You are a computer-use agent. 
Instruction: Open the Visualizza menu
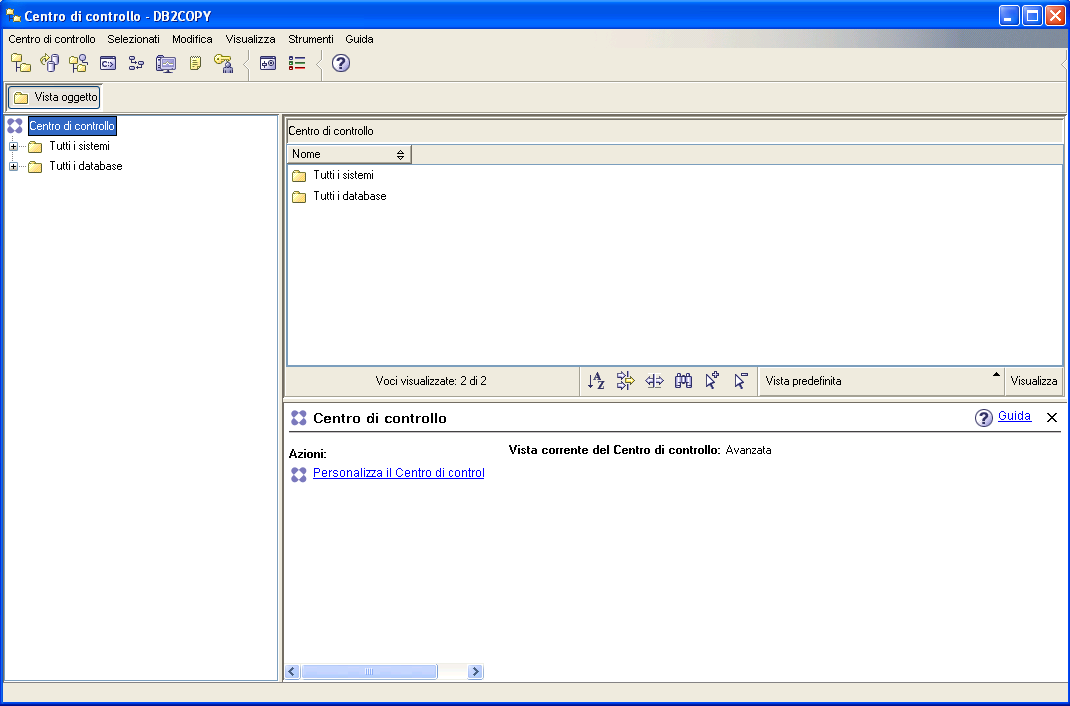250,39
